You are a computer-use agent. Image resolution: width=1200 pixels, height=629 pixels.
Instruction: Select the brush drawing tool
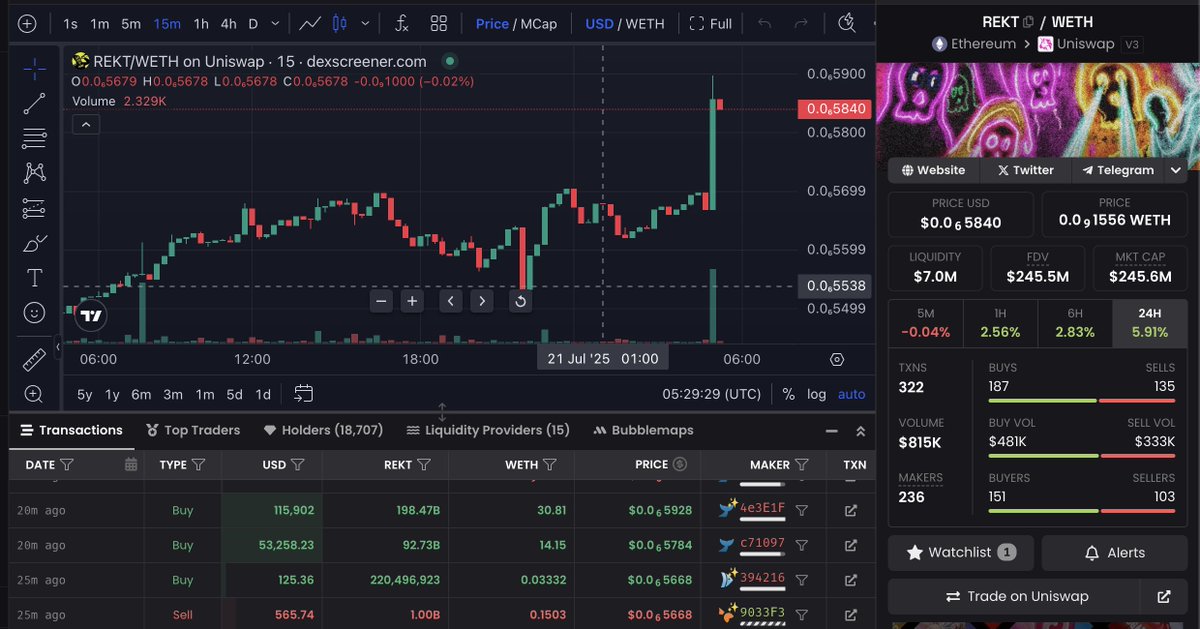[34, 243]
